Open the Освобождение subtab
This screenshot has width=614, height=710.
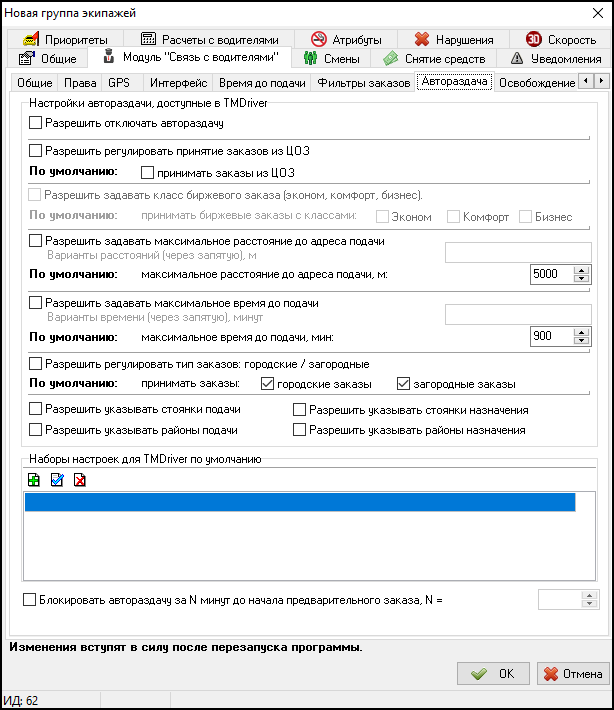pos(537,83)
